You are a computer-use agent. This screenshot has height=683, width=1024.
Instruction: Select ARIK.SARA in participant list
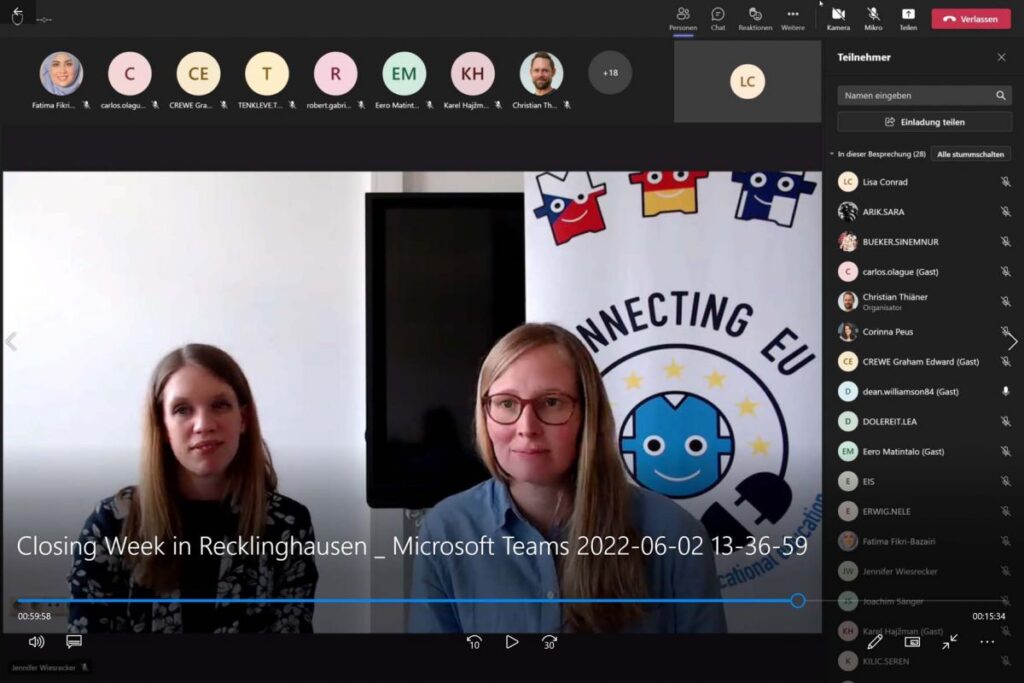[x=924, y=212]
